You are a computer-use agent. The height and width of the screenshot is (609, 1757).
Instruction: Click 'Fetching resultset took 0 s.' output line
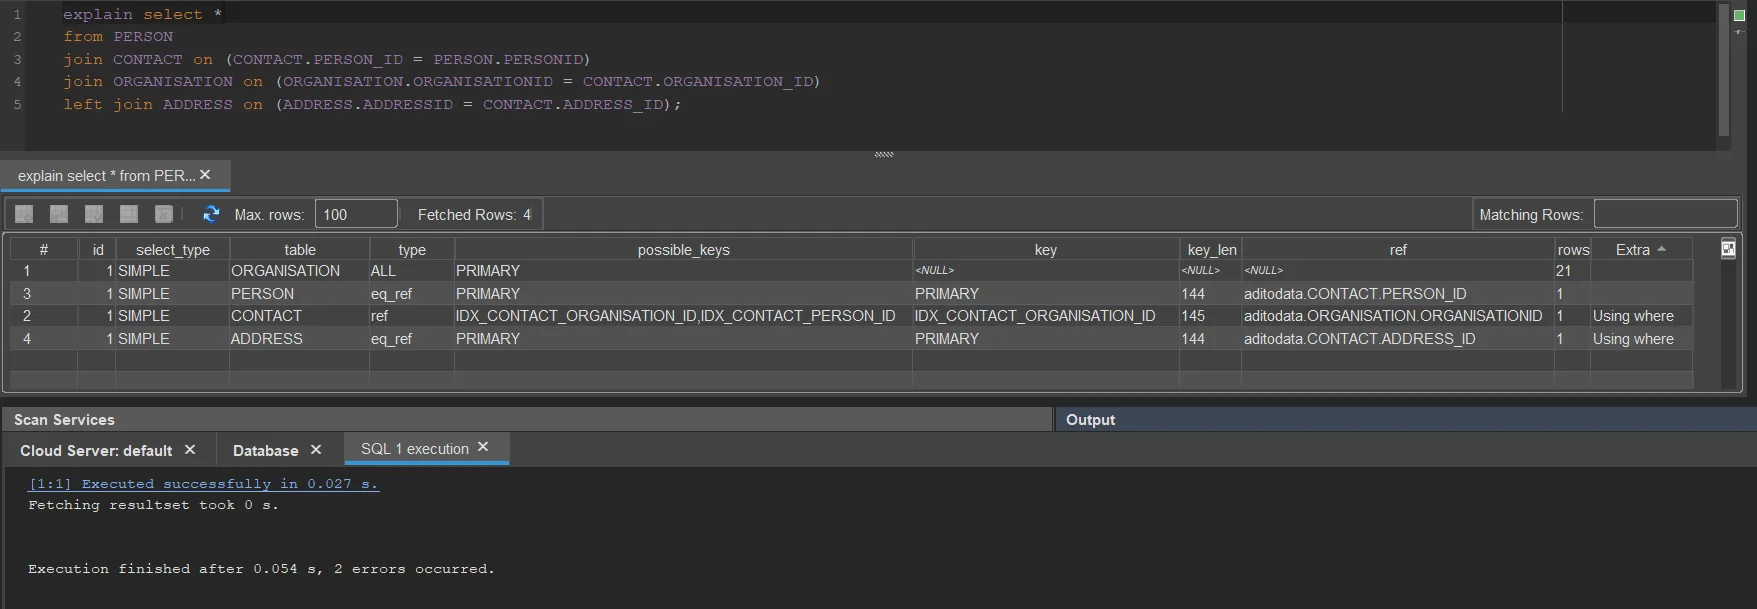[x=153, y=506]
